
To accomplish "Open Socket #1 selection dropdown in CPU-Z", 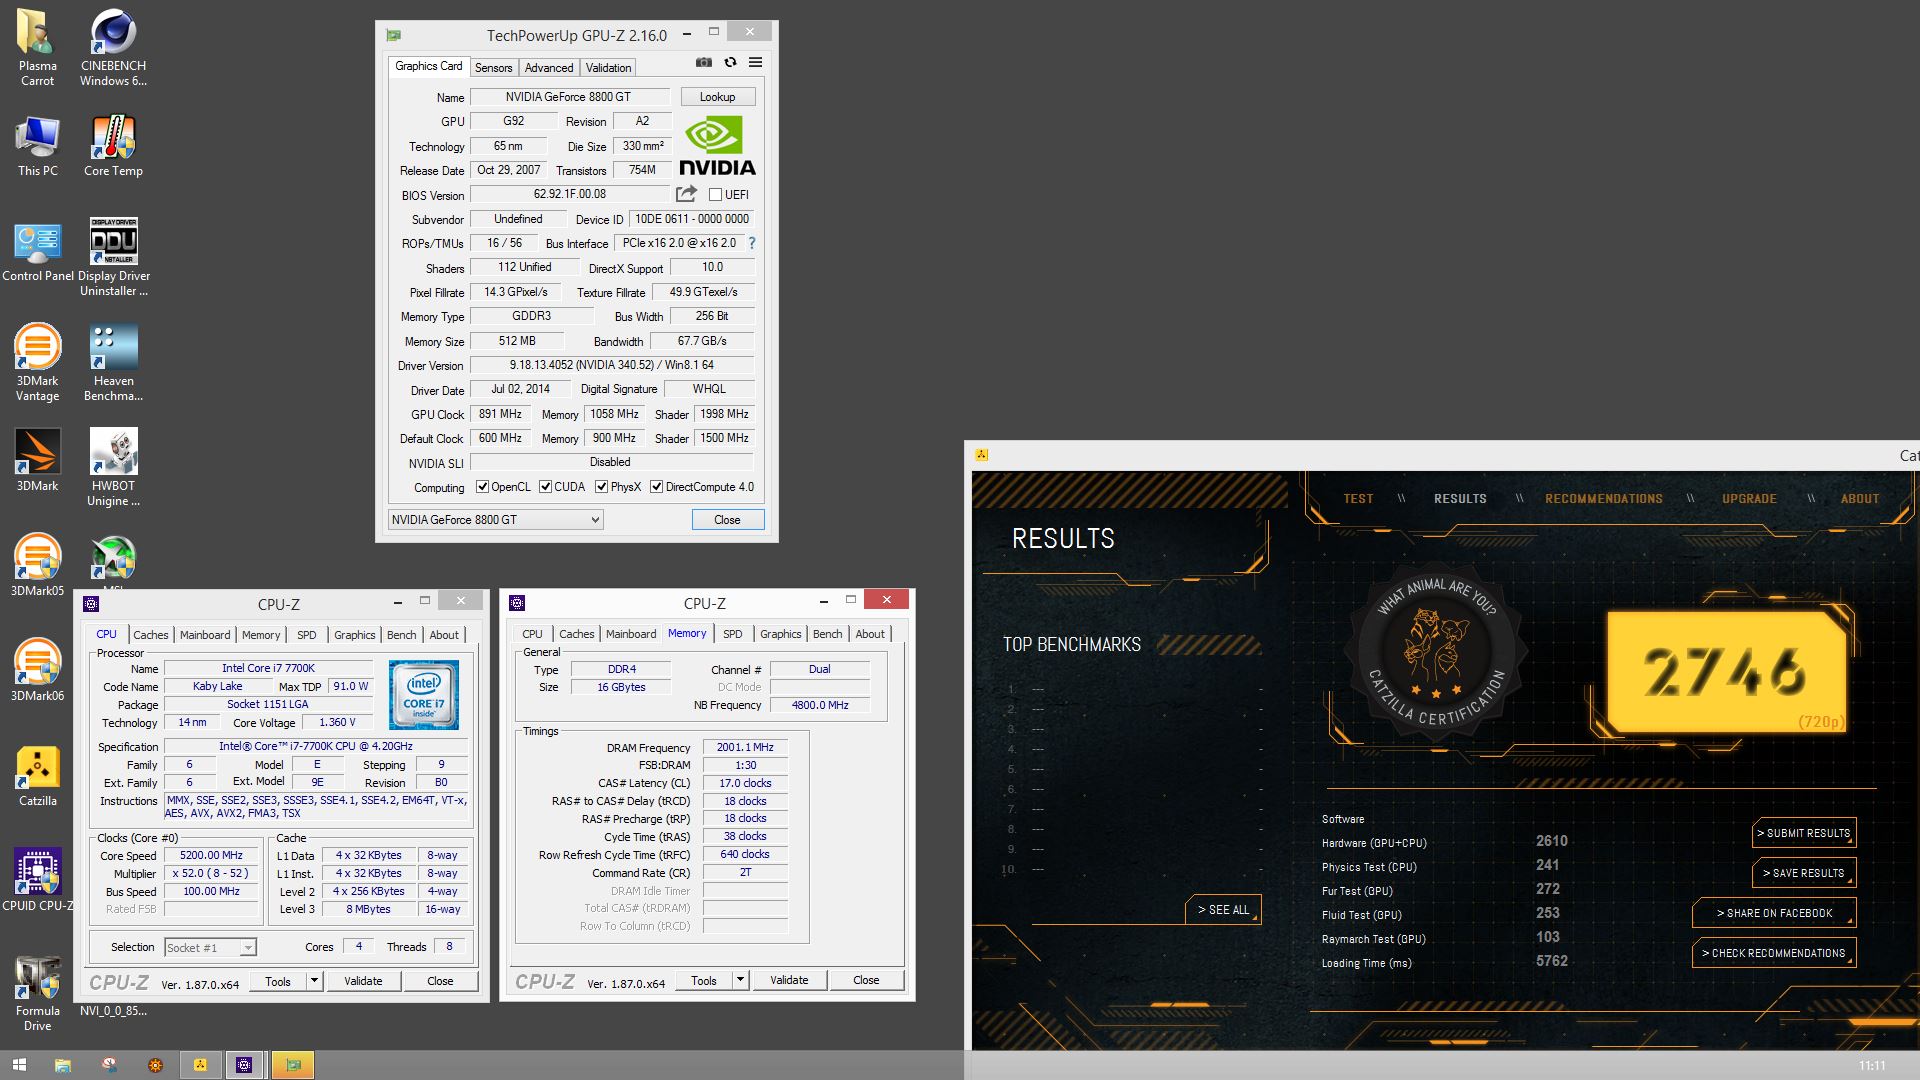I will tap(210, 947).
